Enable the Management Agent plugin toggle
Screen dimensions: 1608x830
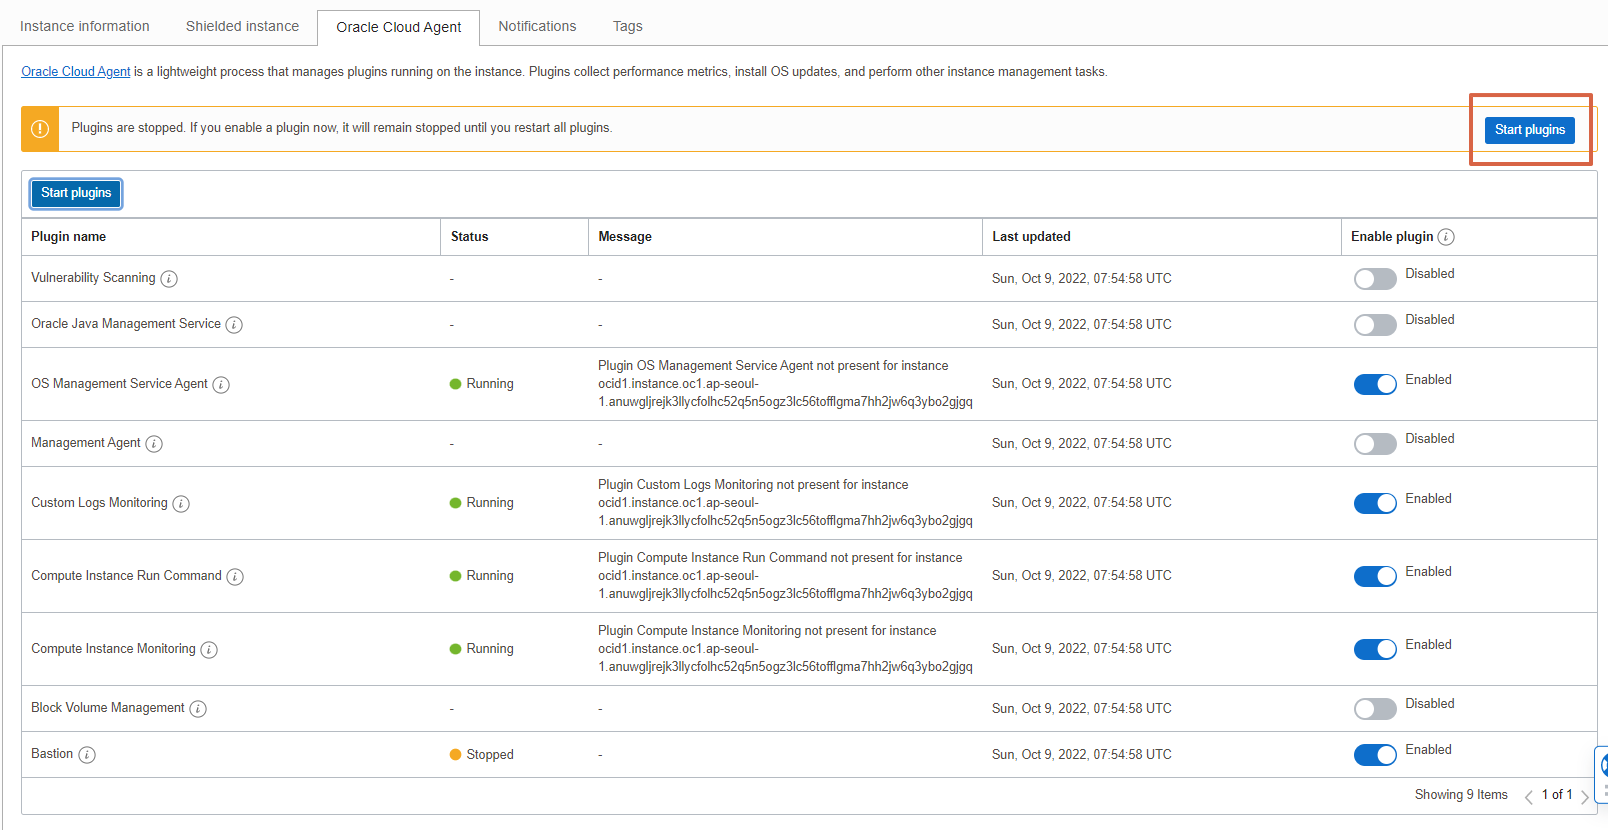1375,444
